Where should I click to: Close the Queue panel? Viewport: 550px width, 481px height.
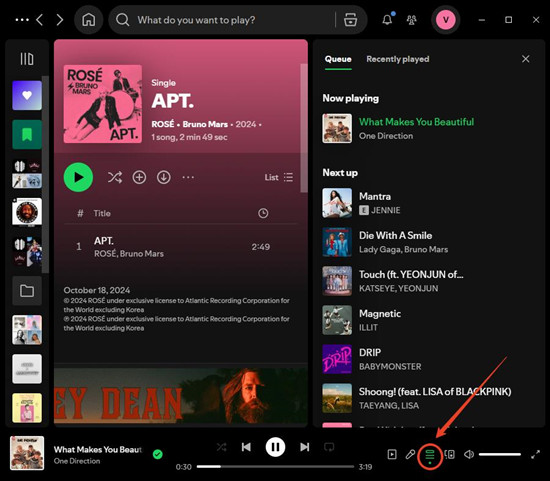pos(525,59)
